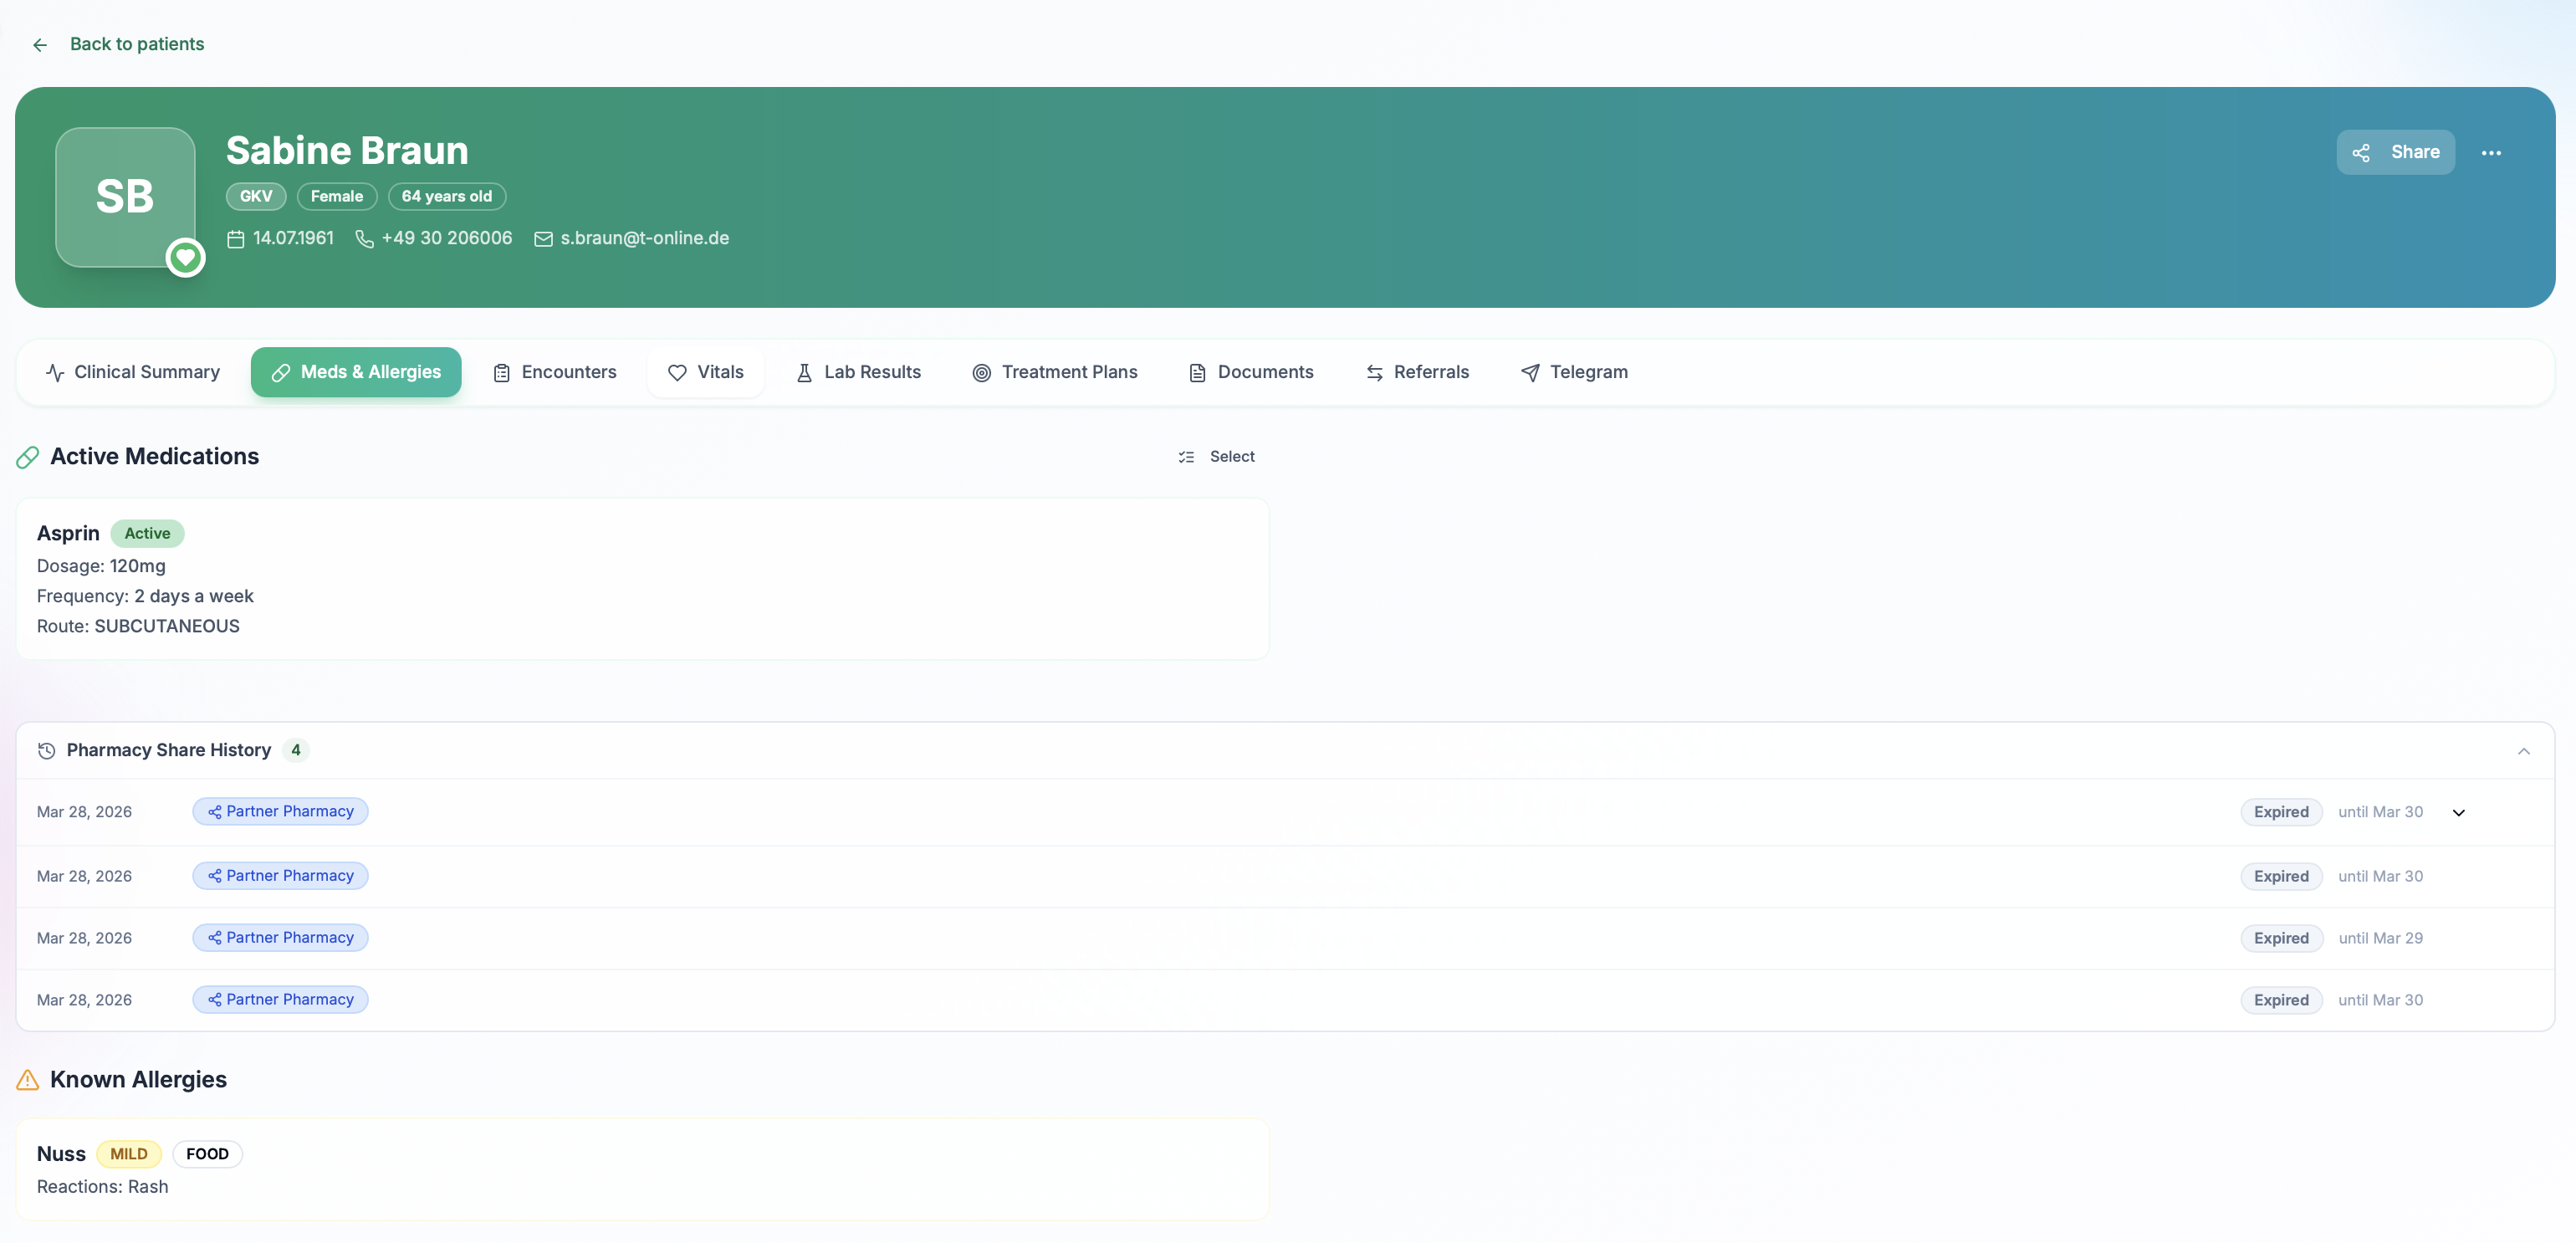Screen dimensions: 2576x1243
Task: Open the Telegram tab
Action: click(x=1574, y=372)
